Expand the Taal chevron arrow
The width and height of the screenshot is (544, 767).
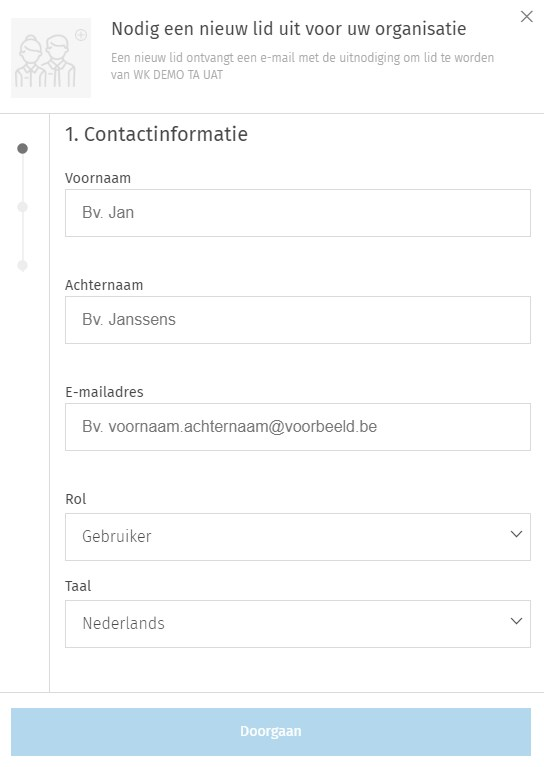click(x=517, y=621)
